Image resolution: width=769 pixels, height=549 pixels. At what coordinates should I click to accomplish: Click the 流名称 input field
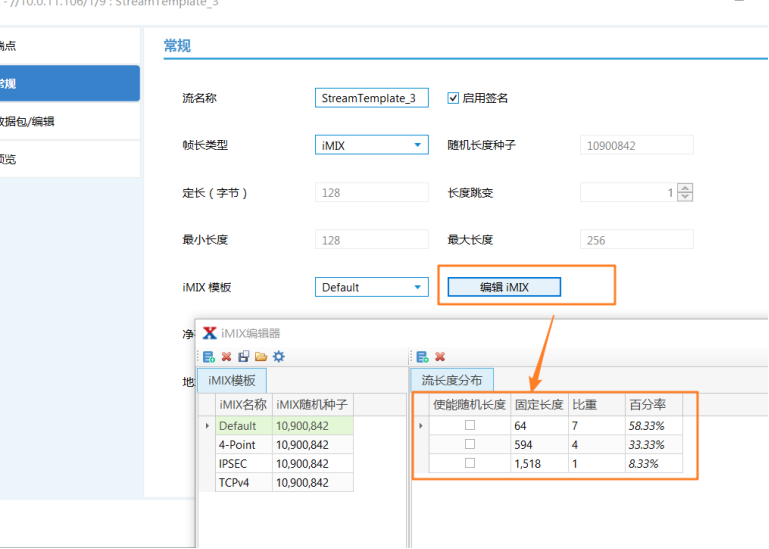[372, 98]
